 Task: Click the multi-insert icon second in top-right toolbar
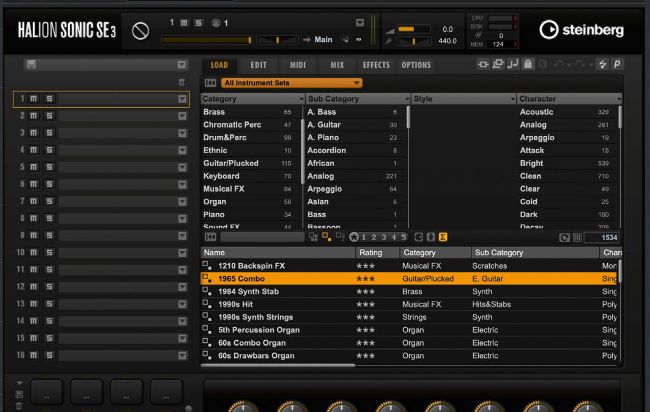tap(498, 64)
